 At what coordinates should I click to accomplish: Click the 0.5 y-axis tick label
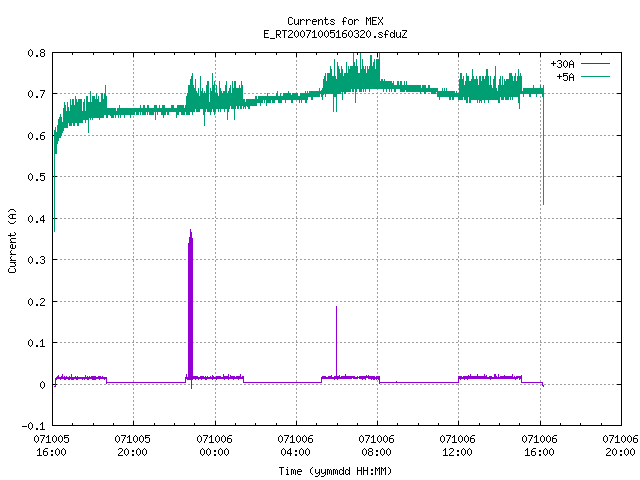(x=36, y=177)
